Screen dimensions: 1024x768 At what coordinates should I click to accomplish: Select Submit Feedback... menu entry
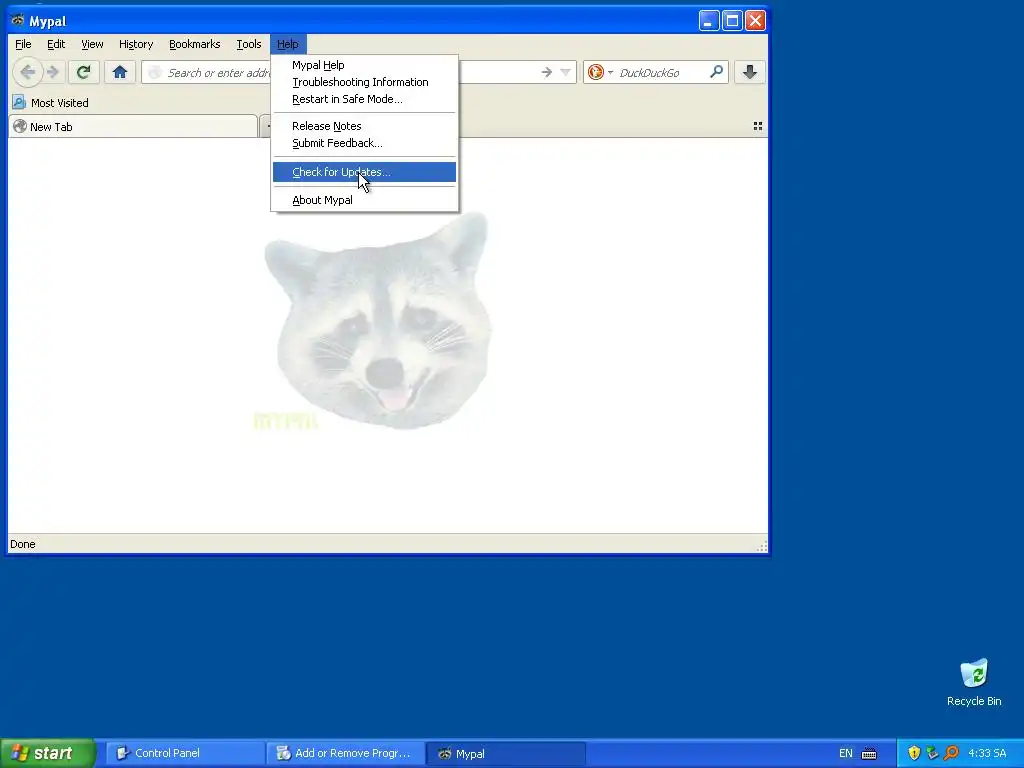(x=364, y=143)
